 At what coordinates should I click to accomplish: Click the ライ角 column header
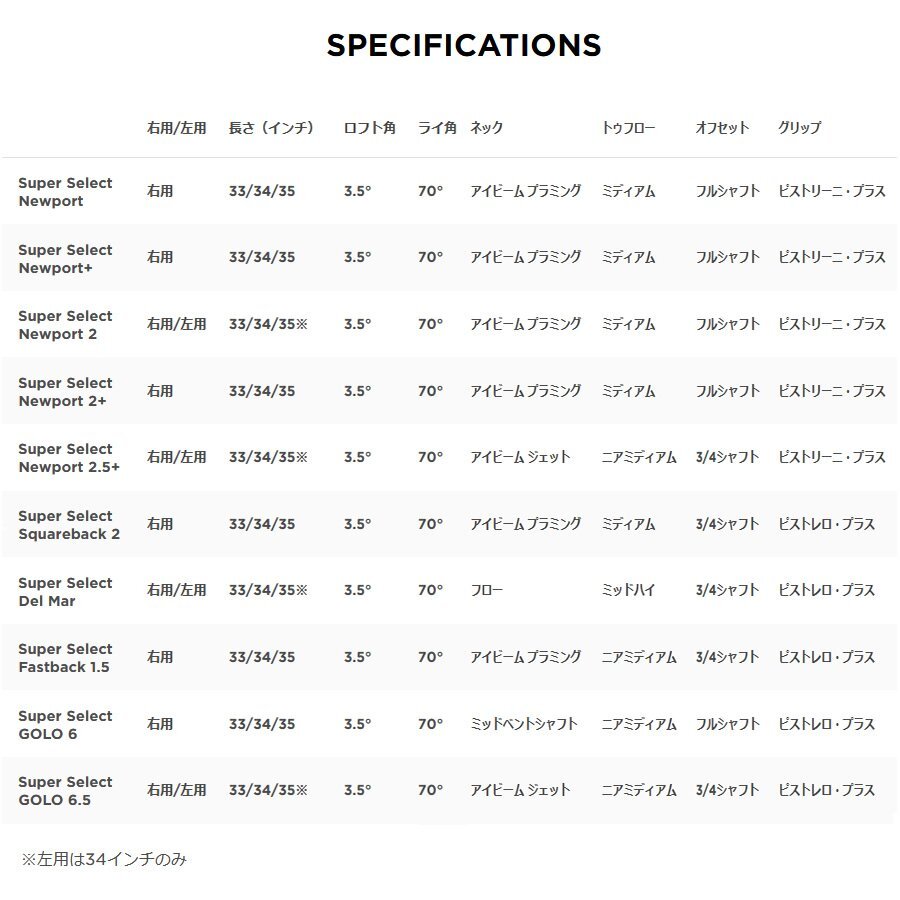pyautogui.click(x=437, y=128)
